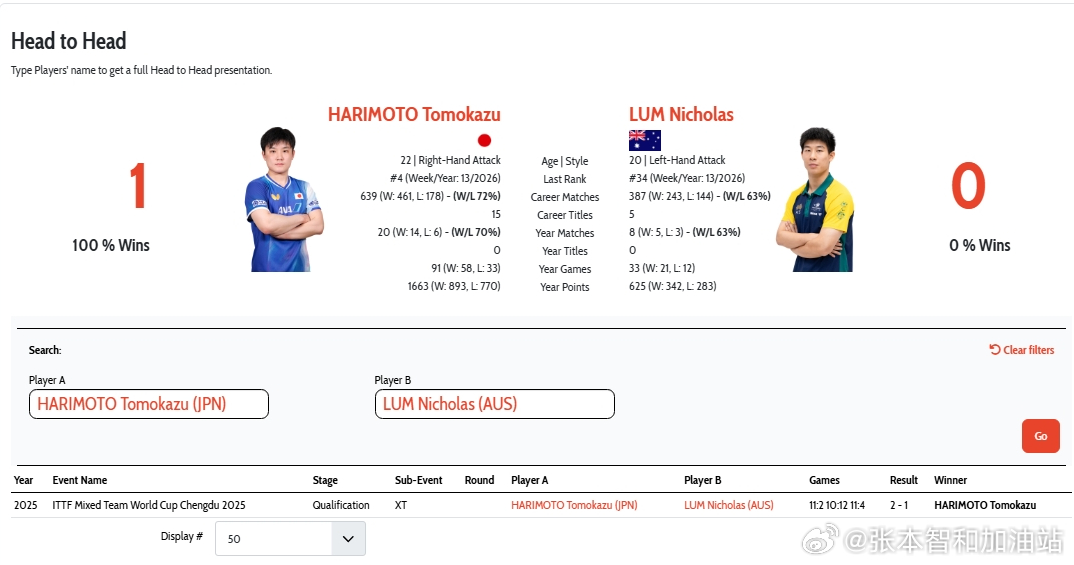Click the Clear filters refresh icon

pos(995,349)
